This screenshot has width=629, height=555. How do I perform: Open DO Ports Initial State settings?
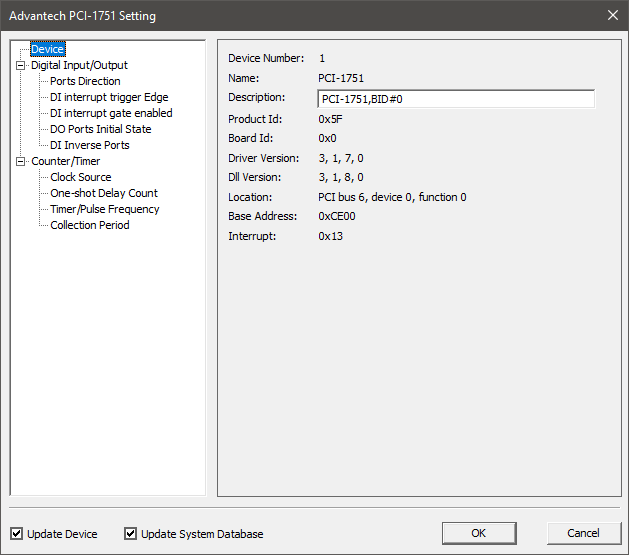[x=101, y=129]
